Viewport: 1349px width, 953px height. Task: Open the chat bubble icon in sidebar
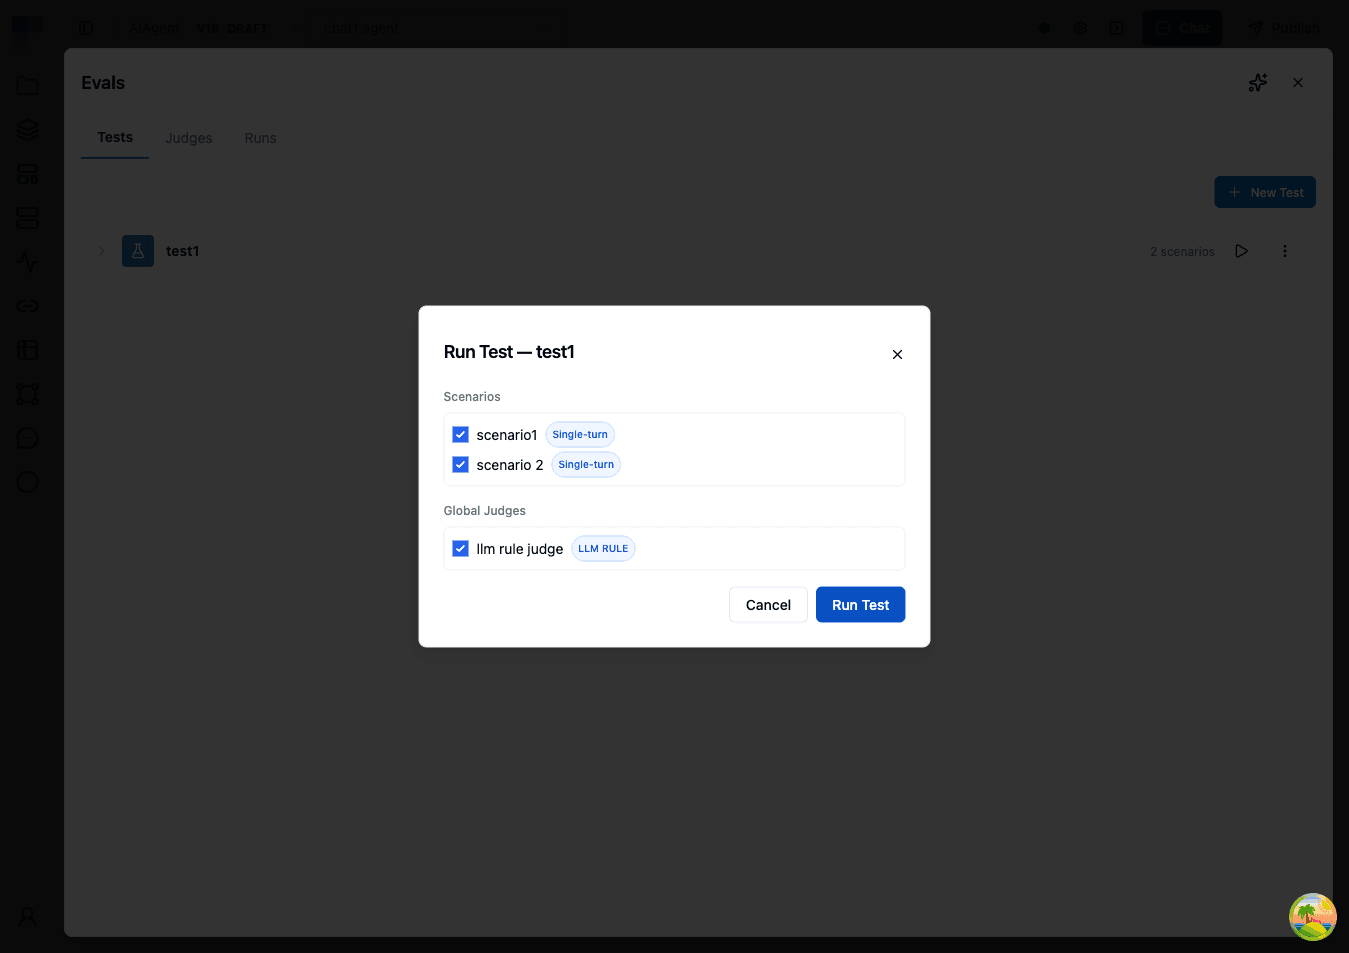click(x=27, y=438)
